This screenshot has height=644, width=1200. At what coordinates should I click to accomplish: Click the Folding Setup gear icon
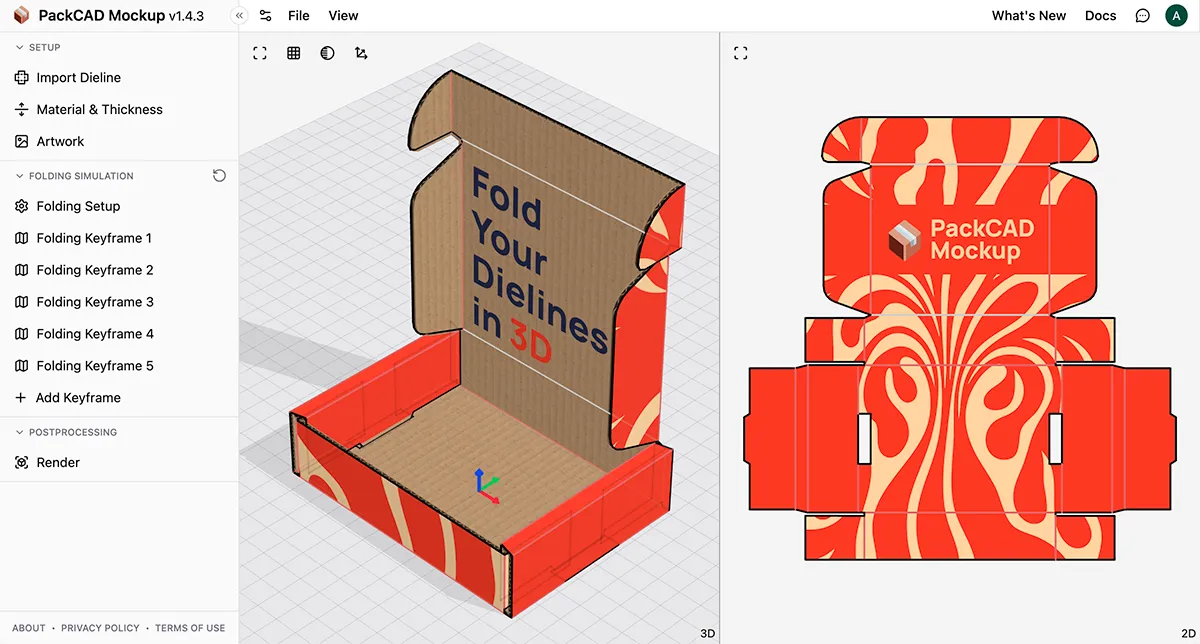click(22, 206)
